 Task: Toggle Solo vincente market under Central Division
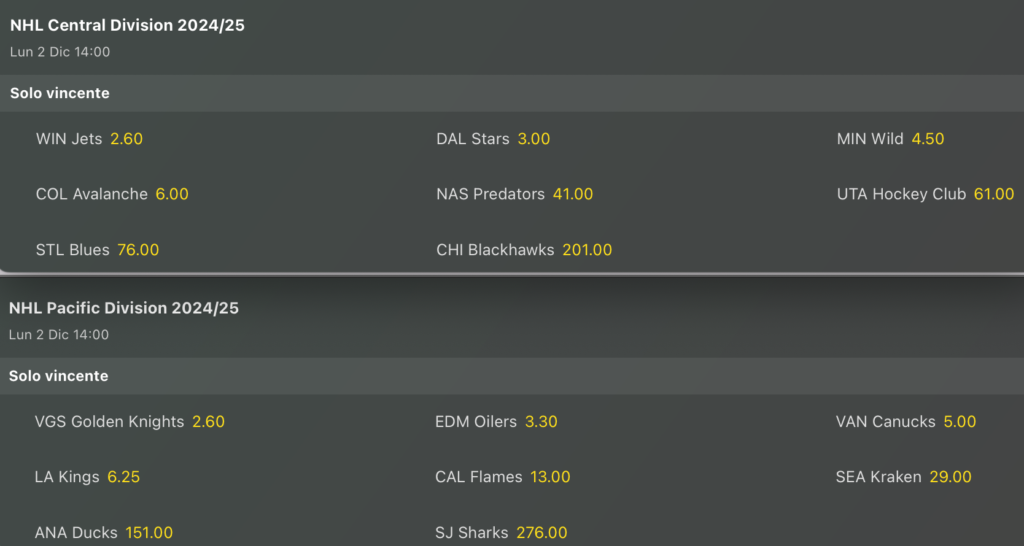tap(60, 93)
